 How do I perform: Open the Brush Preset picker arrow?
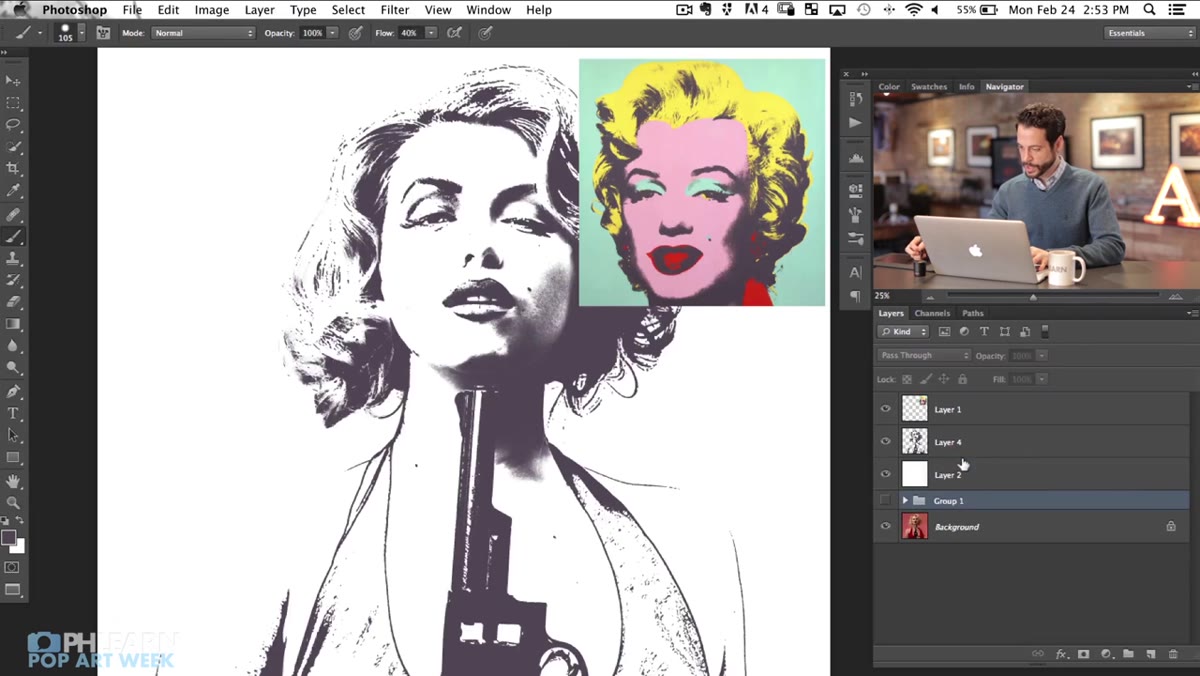82,33
